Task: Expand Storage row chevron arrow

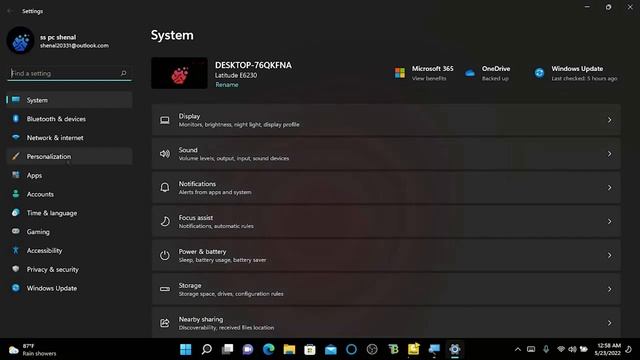Action: [x=609, y=289]
